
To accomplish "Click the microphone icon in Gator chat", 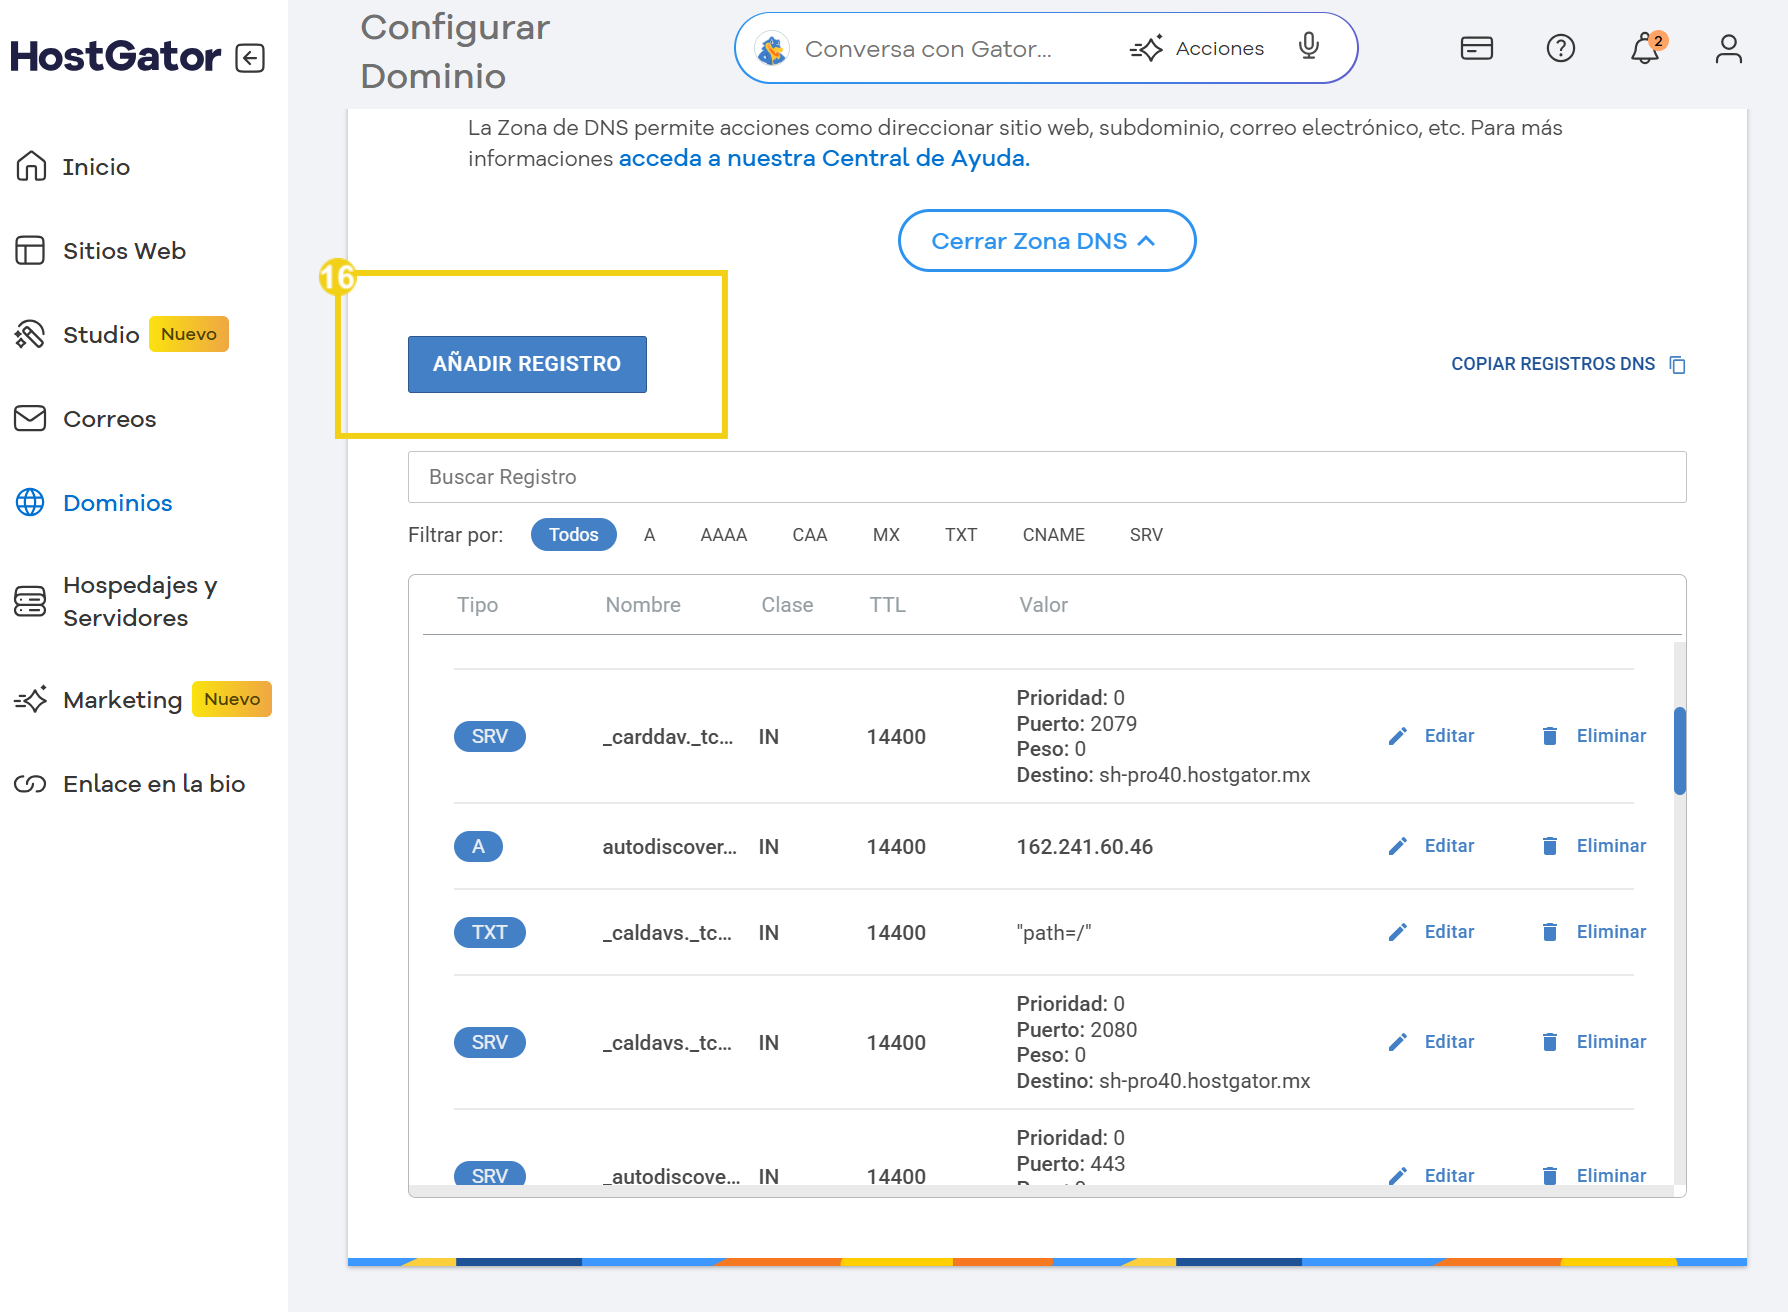I will (1308, 47).
